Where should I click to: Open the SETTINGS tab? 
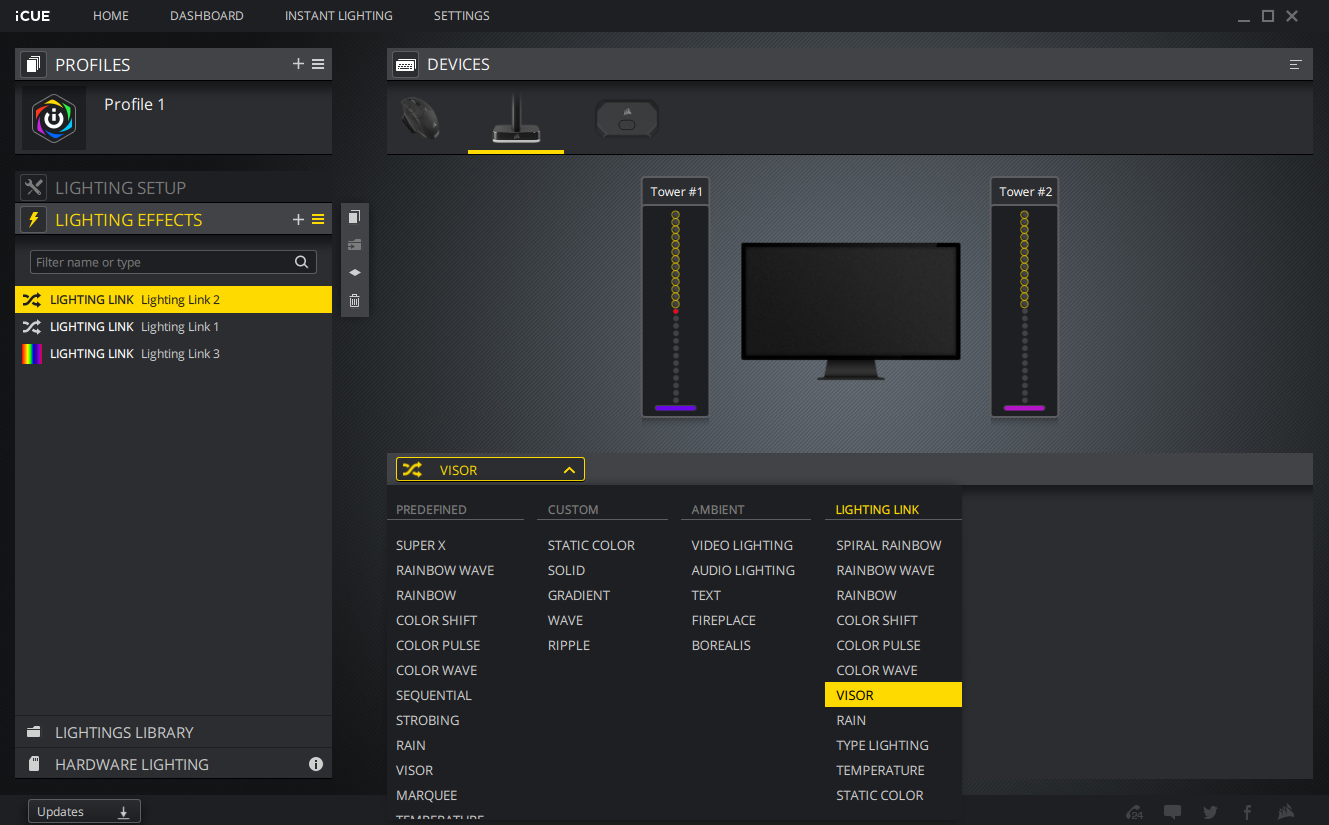462,16
